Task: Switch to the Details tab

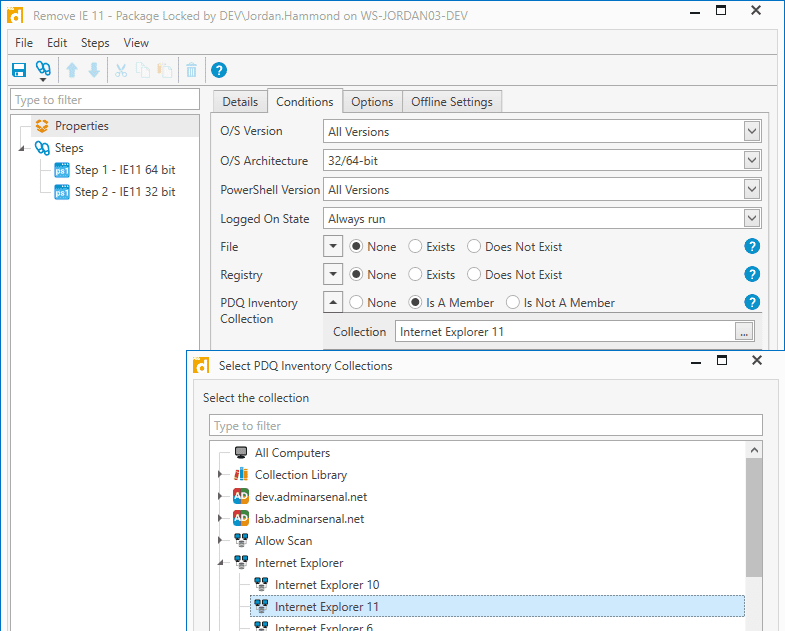Action: pyautogui.click(x=240, y=102)
